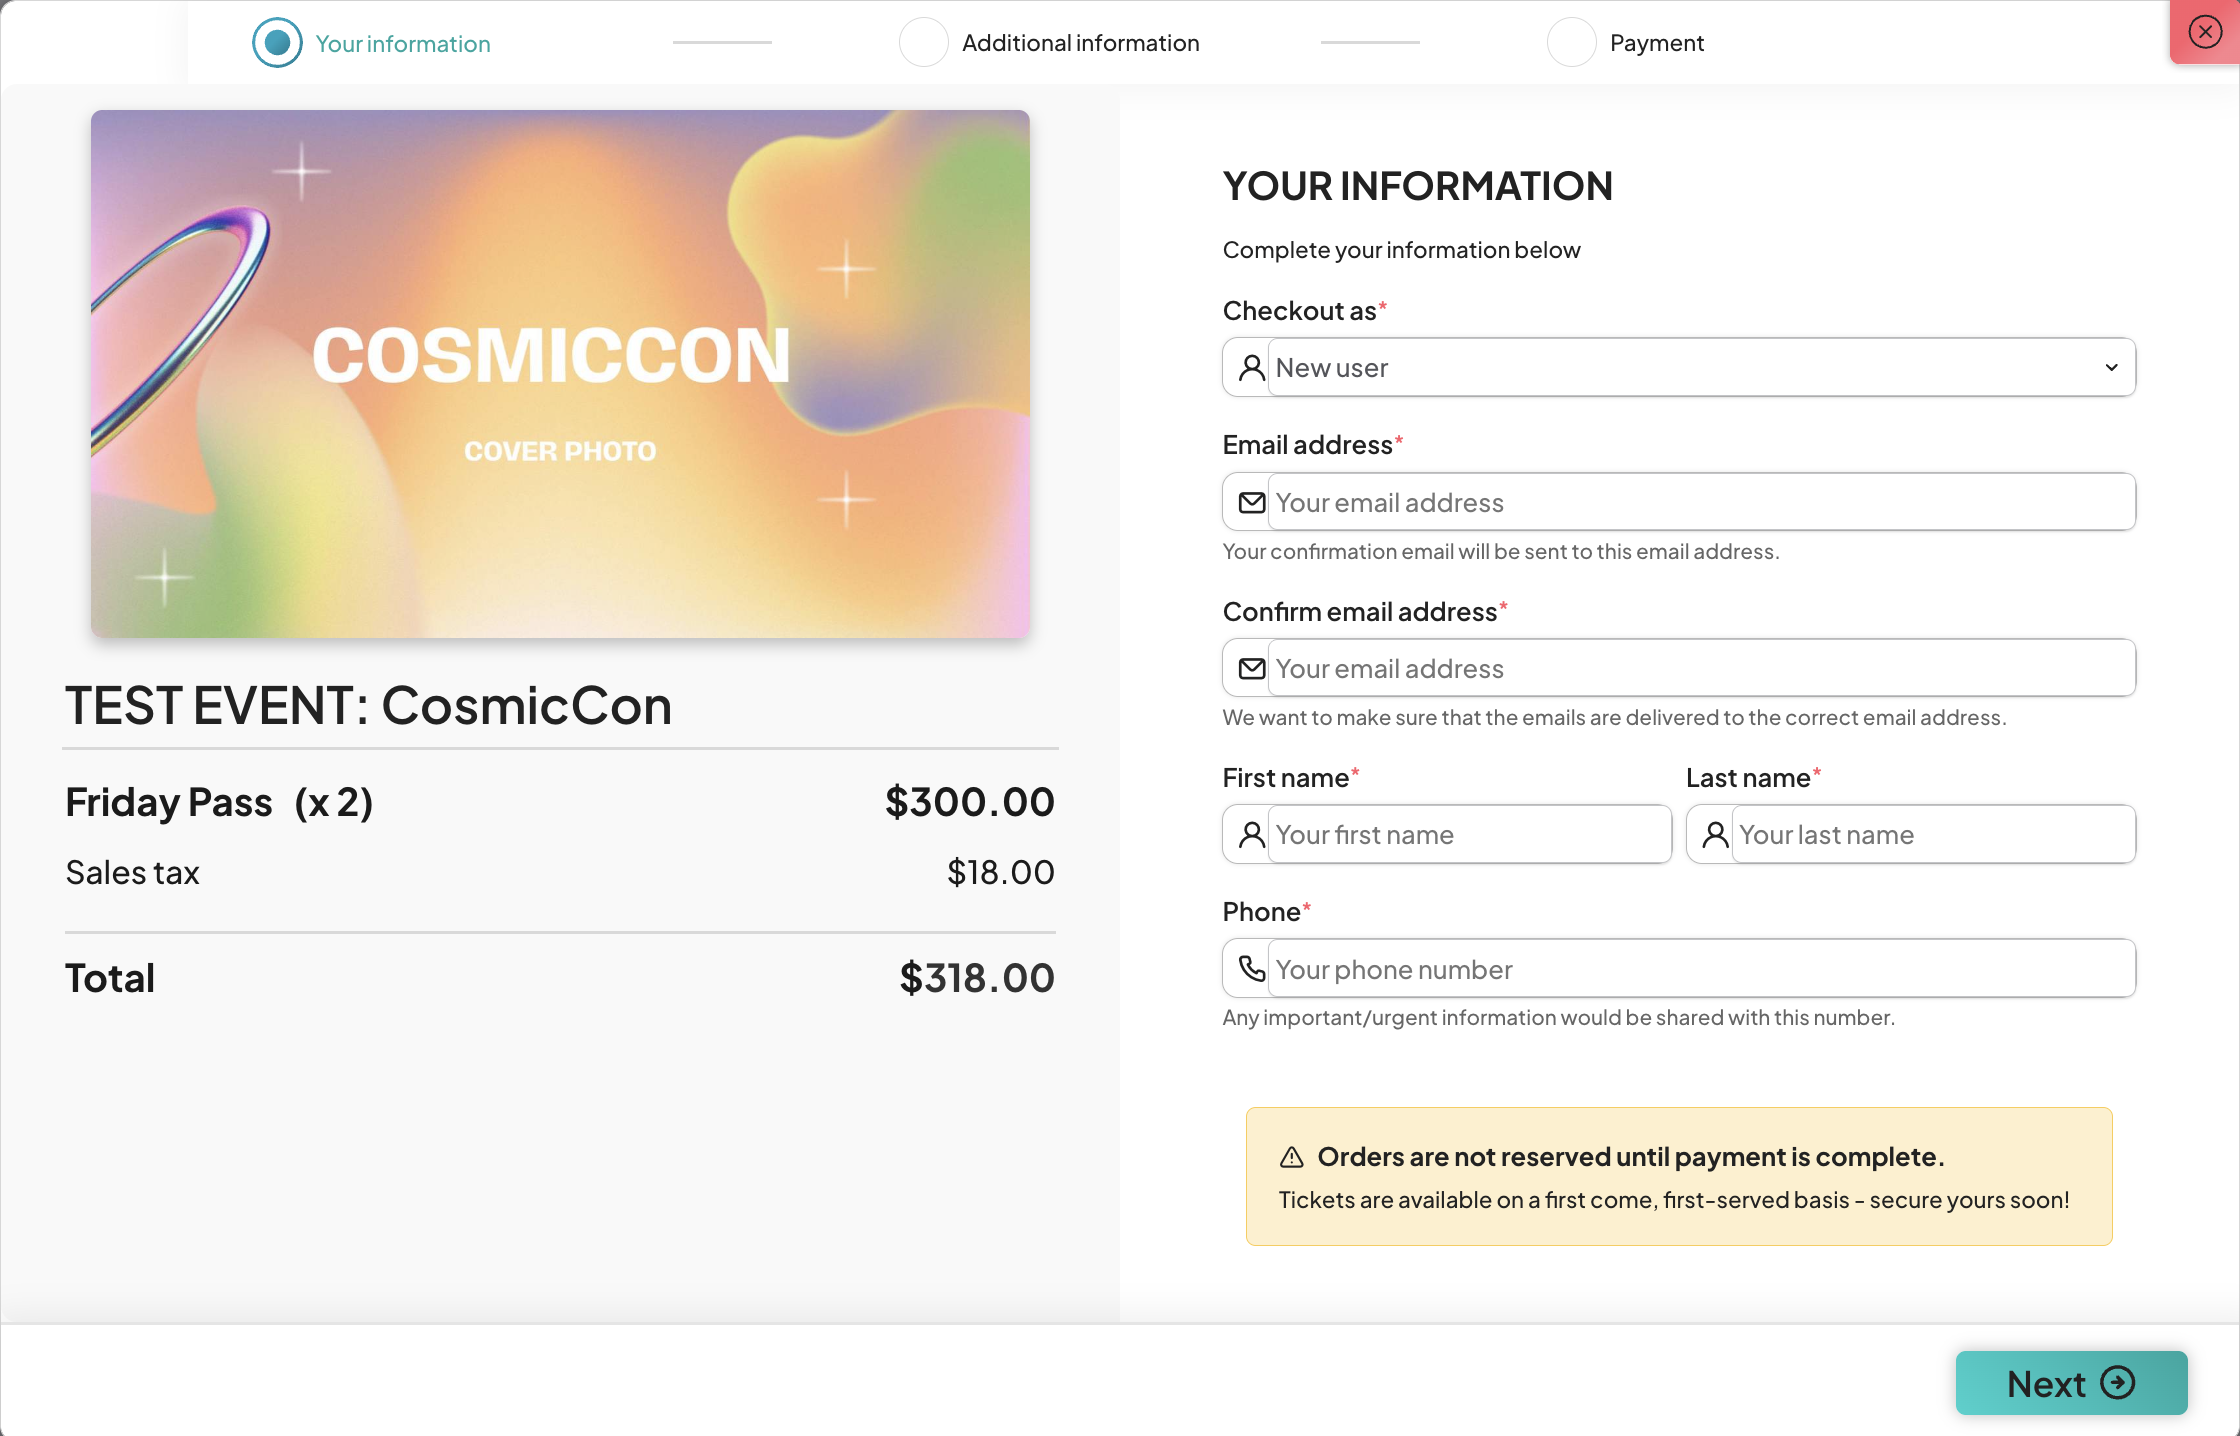Go to the Payment step label

[x=1656, y=43]
